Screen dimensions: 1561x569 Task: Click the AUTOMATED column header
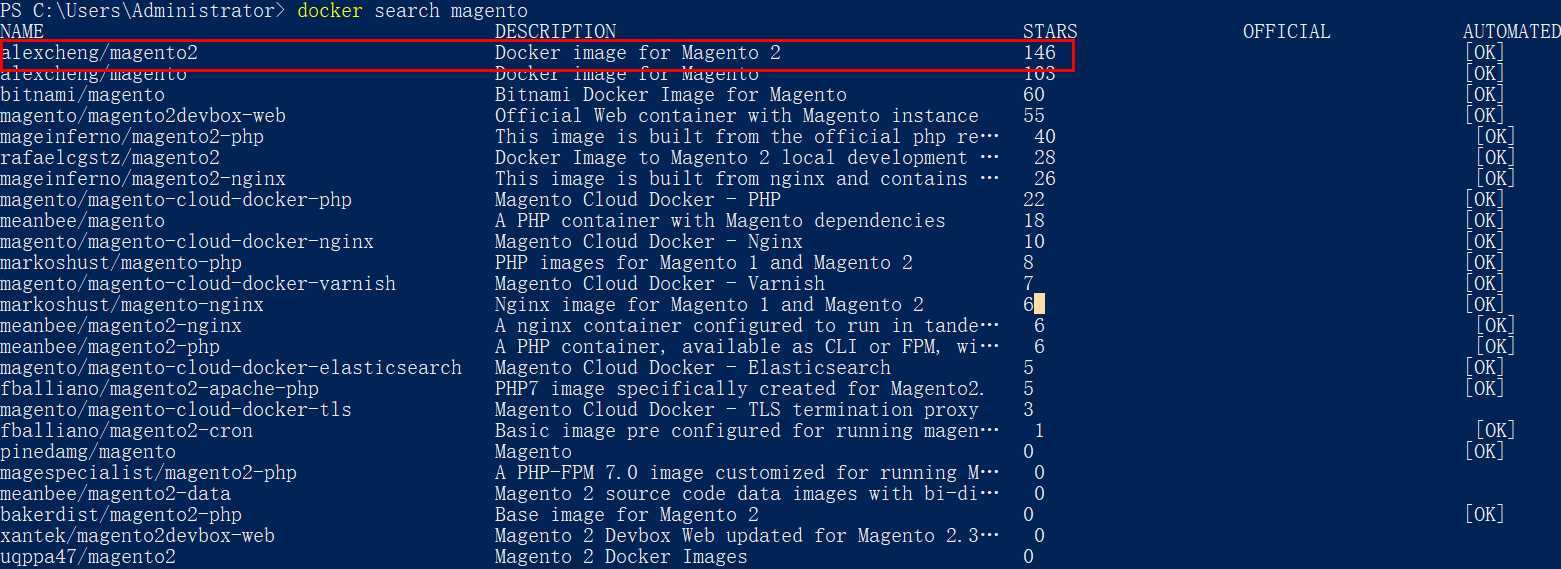tap(1511, 32)
